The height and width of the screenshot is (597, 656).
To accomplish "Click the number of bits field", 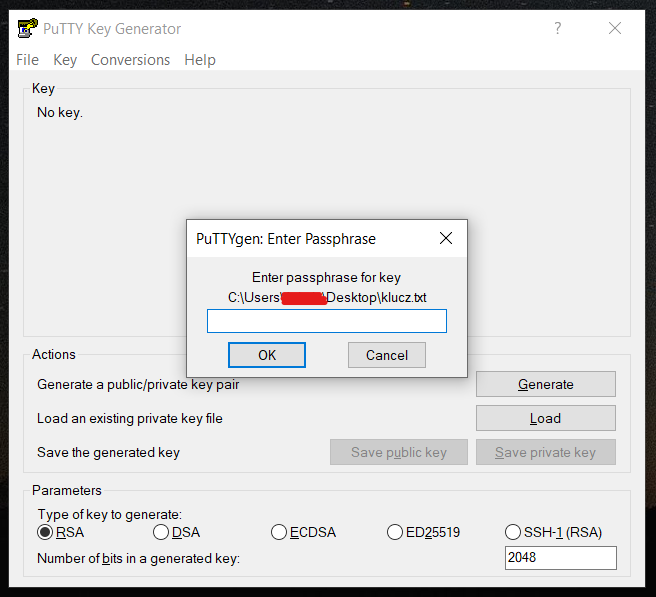I will click(x=560, y=558).
